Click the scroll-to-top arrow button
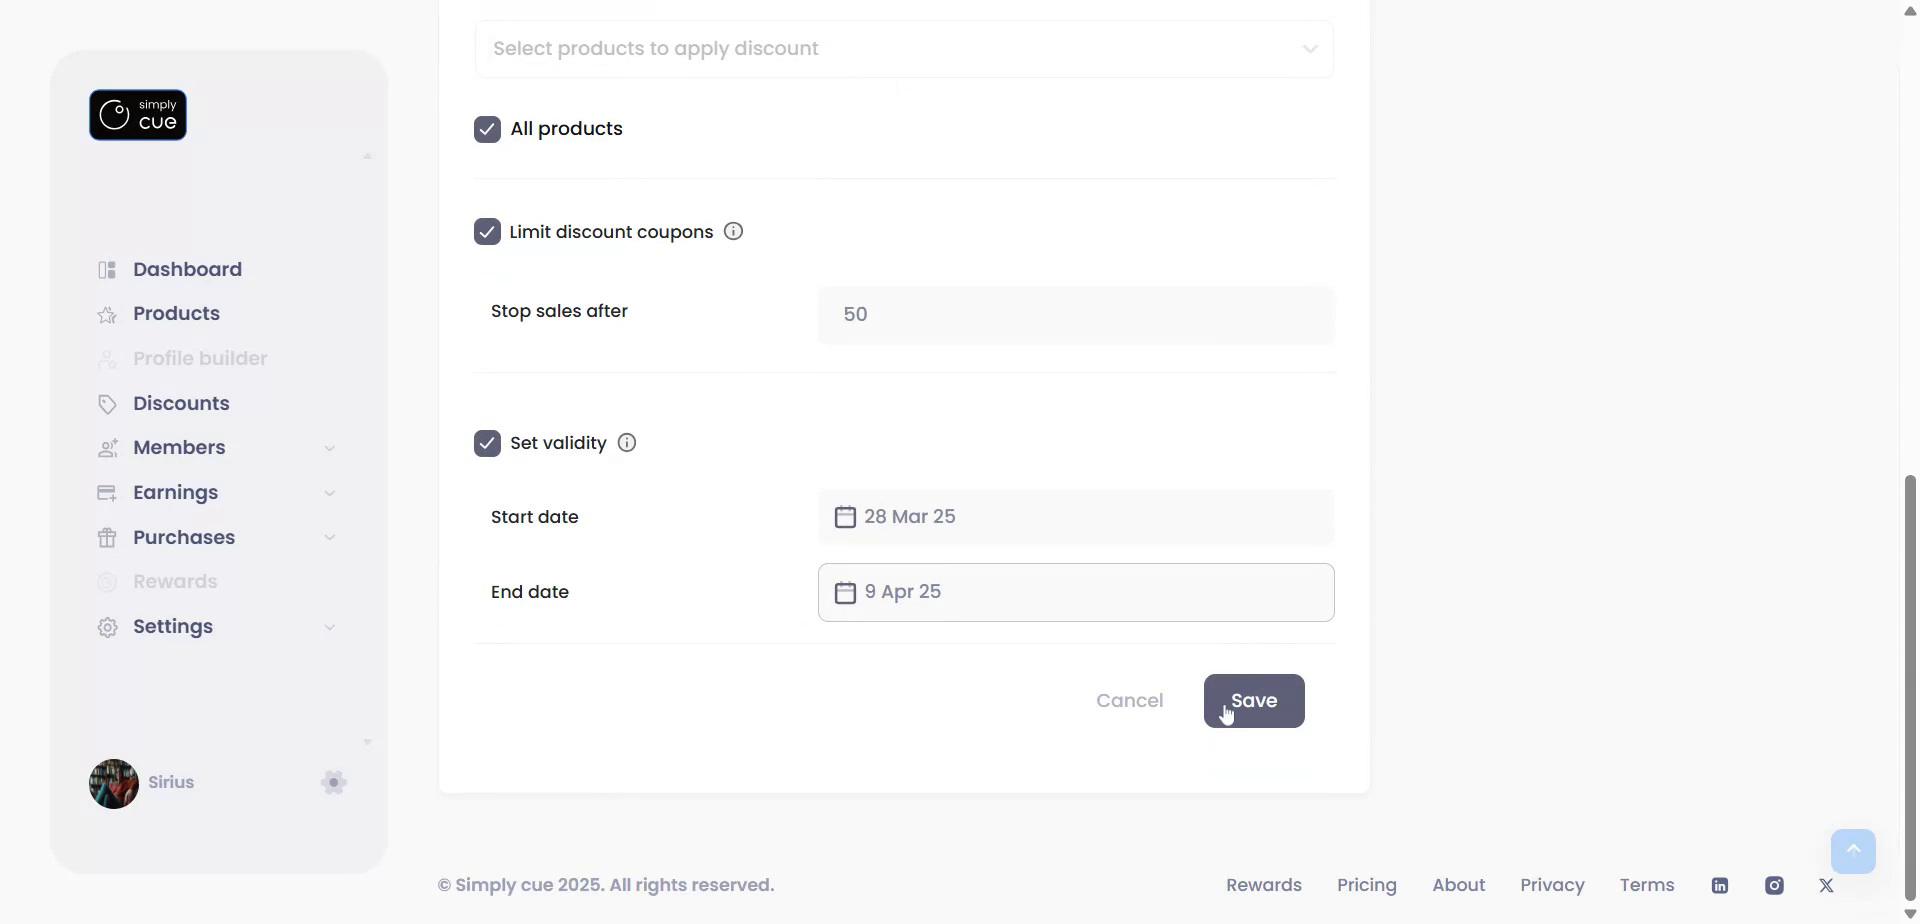The width and height of the screenshot is (1920, 924). coord(1853,851)
